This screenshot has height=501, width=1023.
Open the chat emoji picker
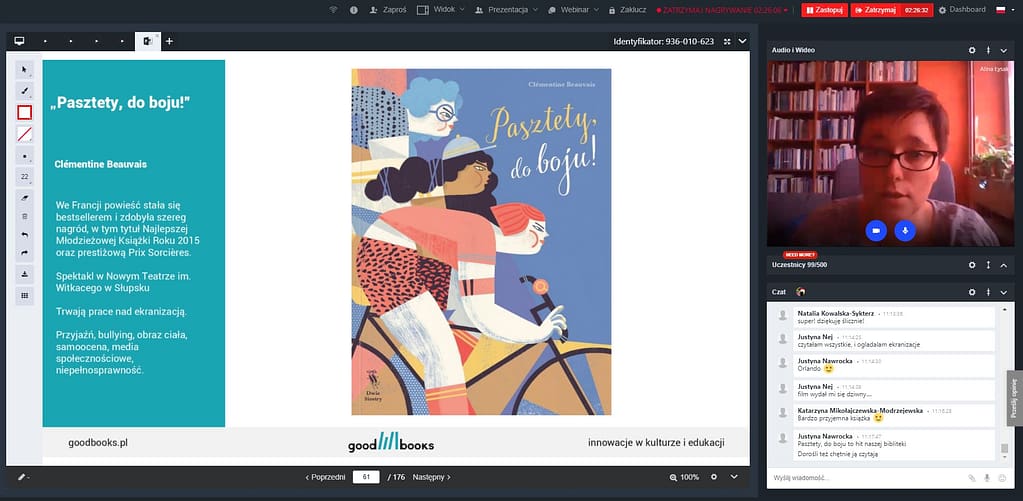(x=1003, y=478)
